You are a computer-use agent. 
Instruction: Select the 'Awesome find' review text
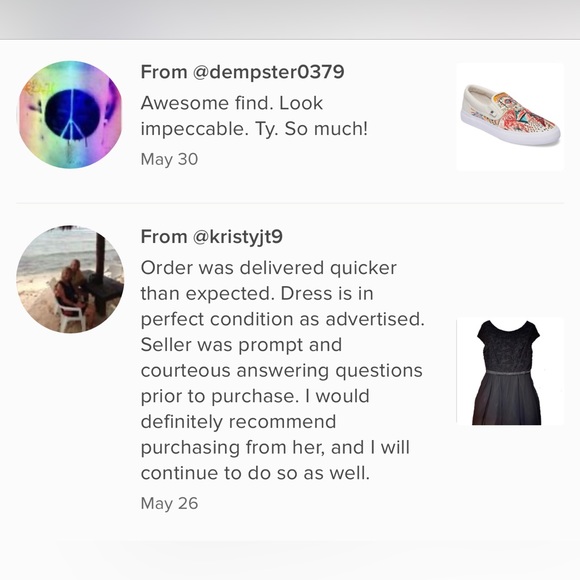tap(254, 116)
